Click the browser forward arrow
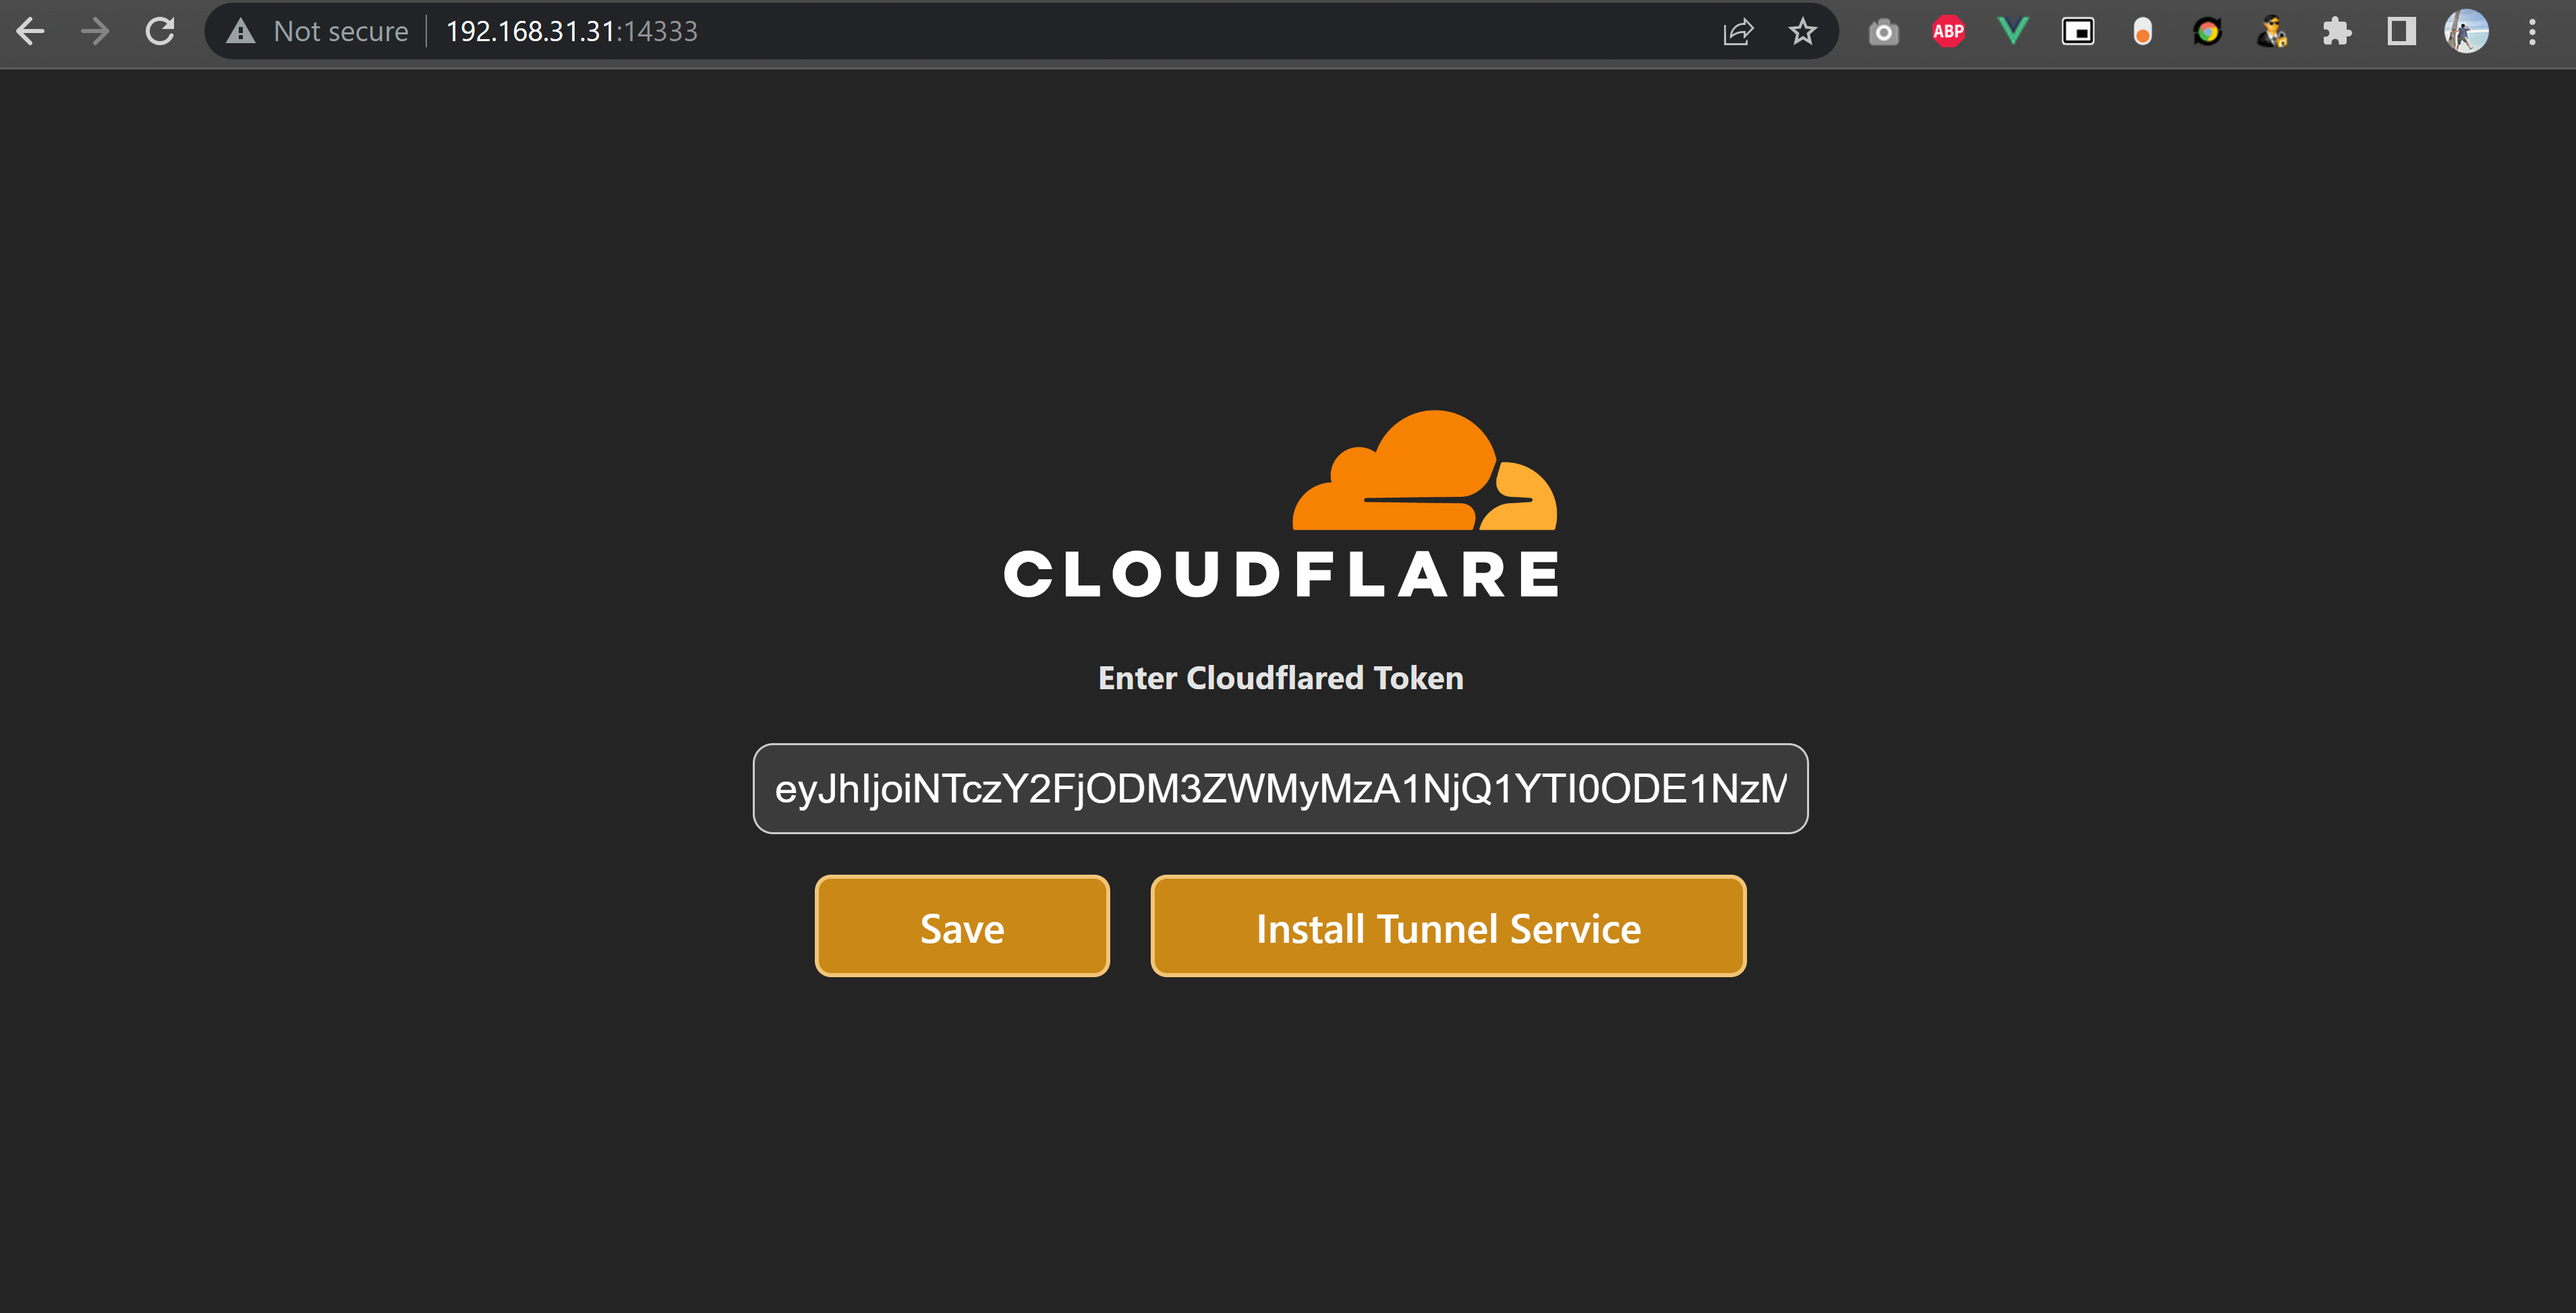2576x1313 pixels. 95,31
